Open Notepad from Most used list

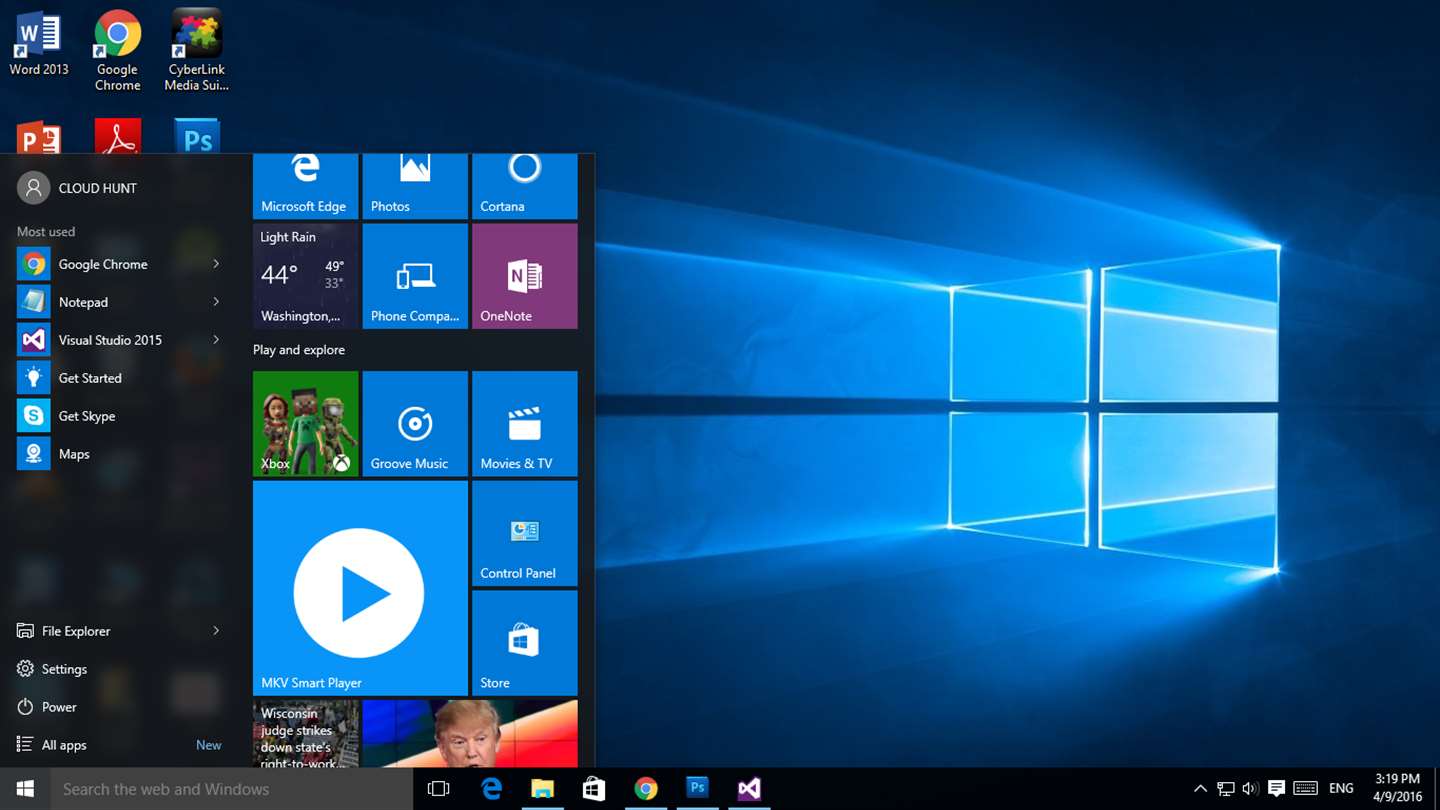[120, 302]
